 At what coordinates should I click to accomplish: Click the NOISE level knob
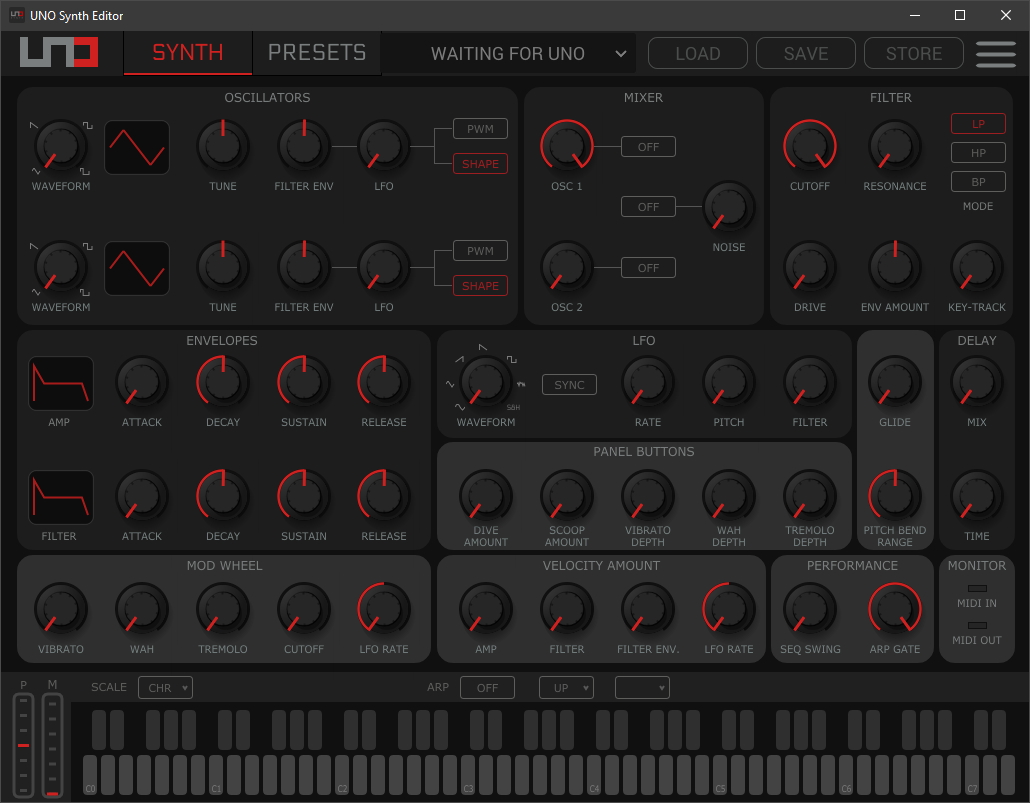click(728, 207)
